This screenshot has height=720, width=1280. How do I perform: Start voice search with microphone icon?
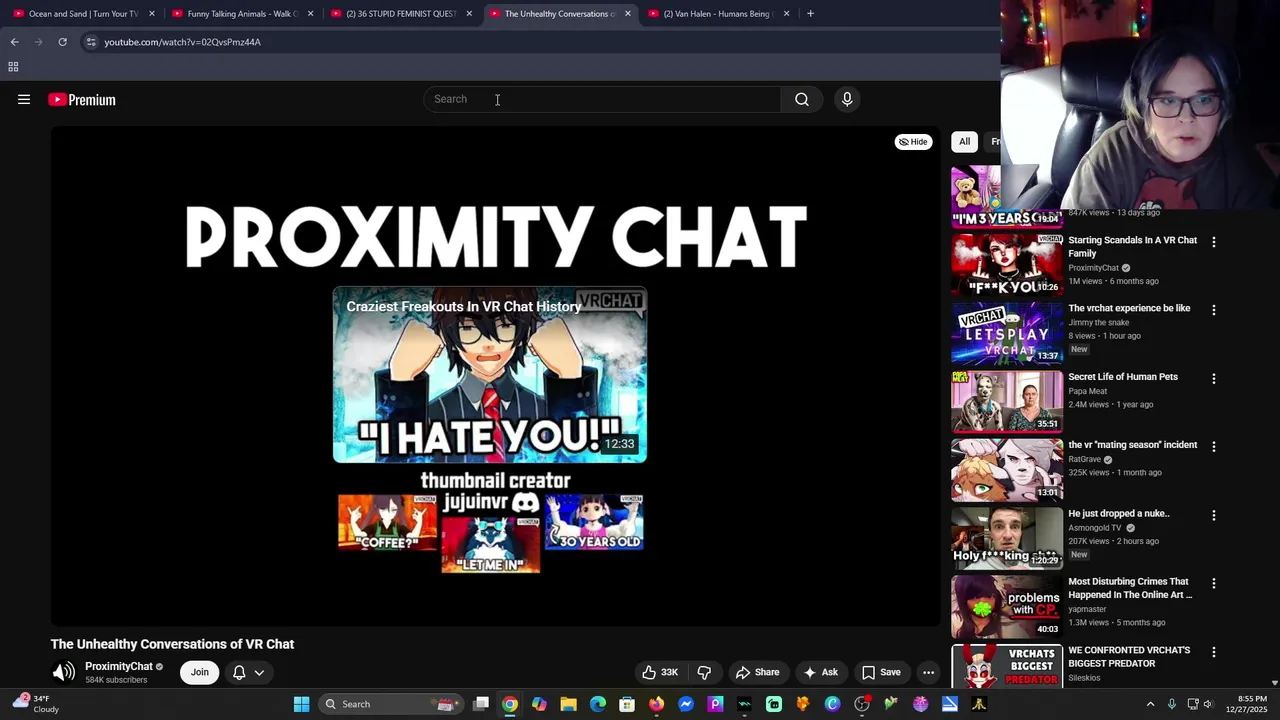(847, 99)
